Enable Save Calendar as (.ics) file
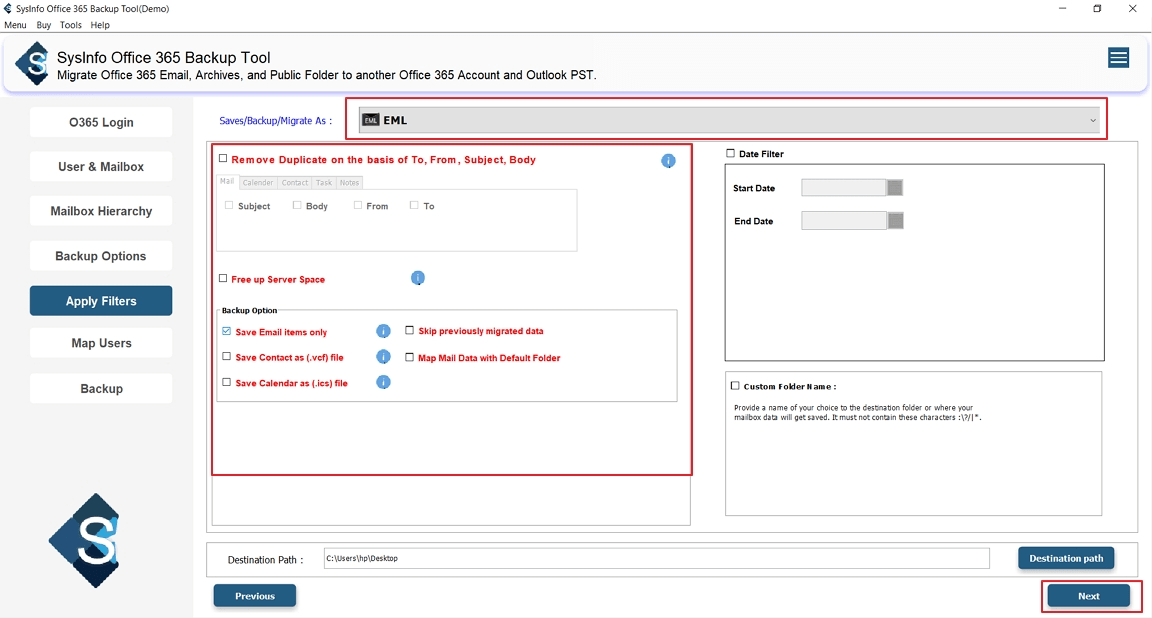Screen dimensions: 1152x618 [226, 382]
